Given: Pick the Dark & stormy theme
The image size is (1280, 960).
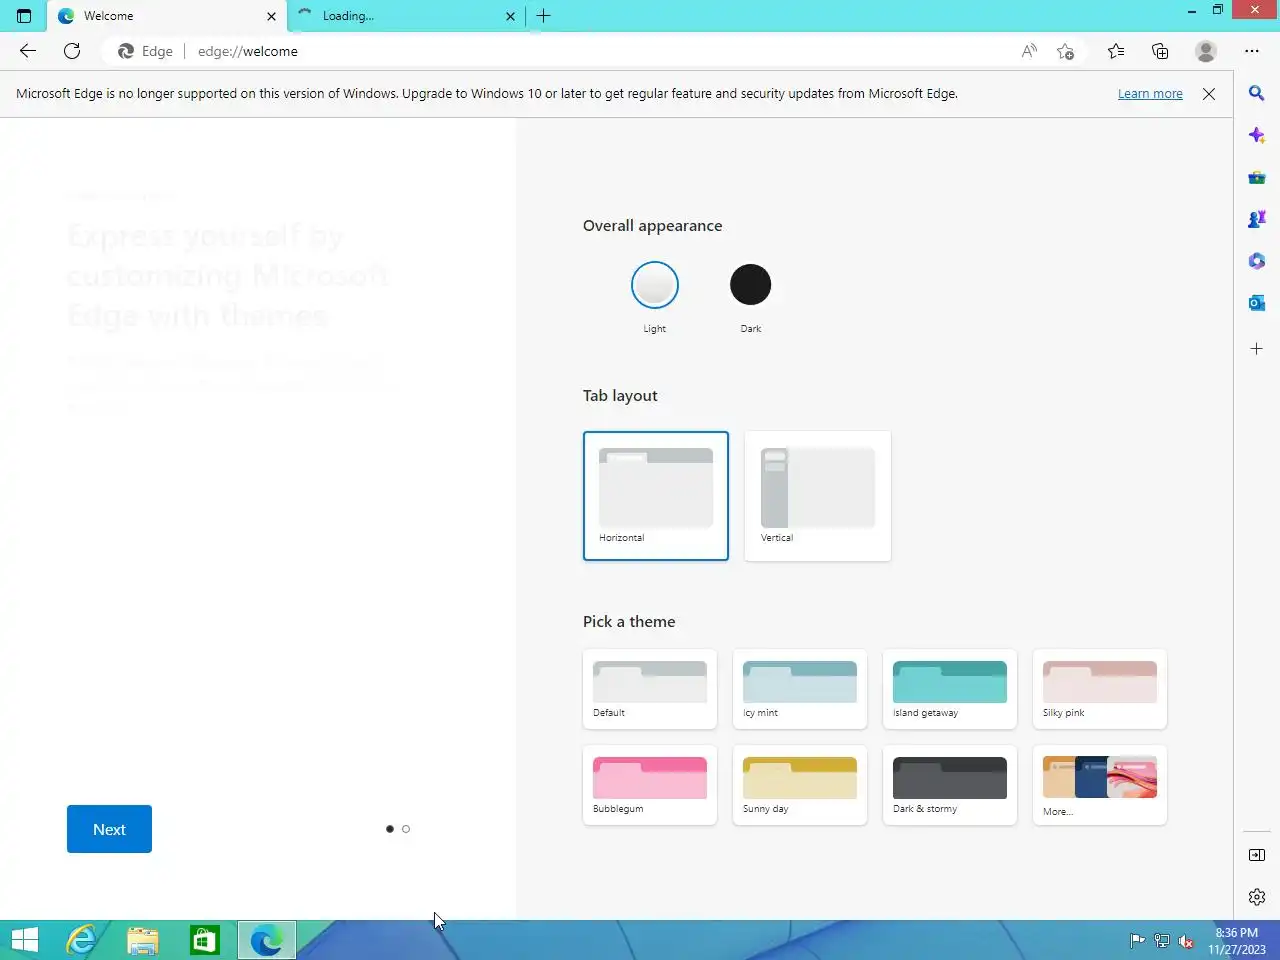Looking at the screenshot, I should coord(950,785).
